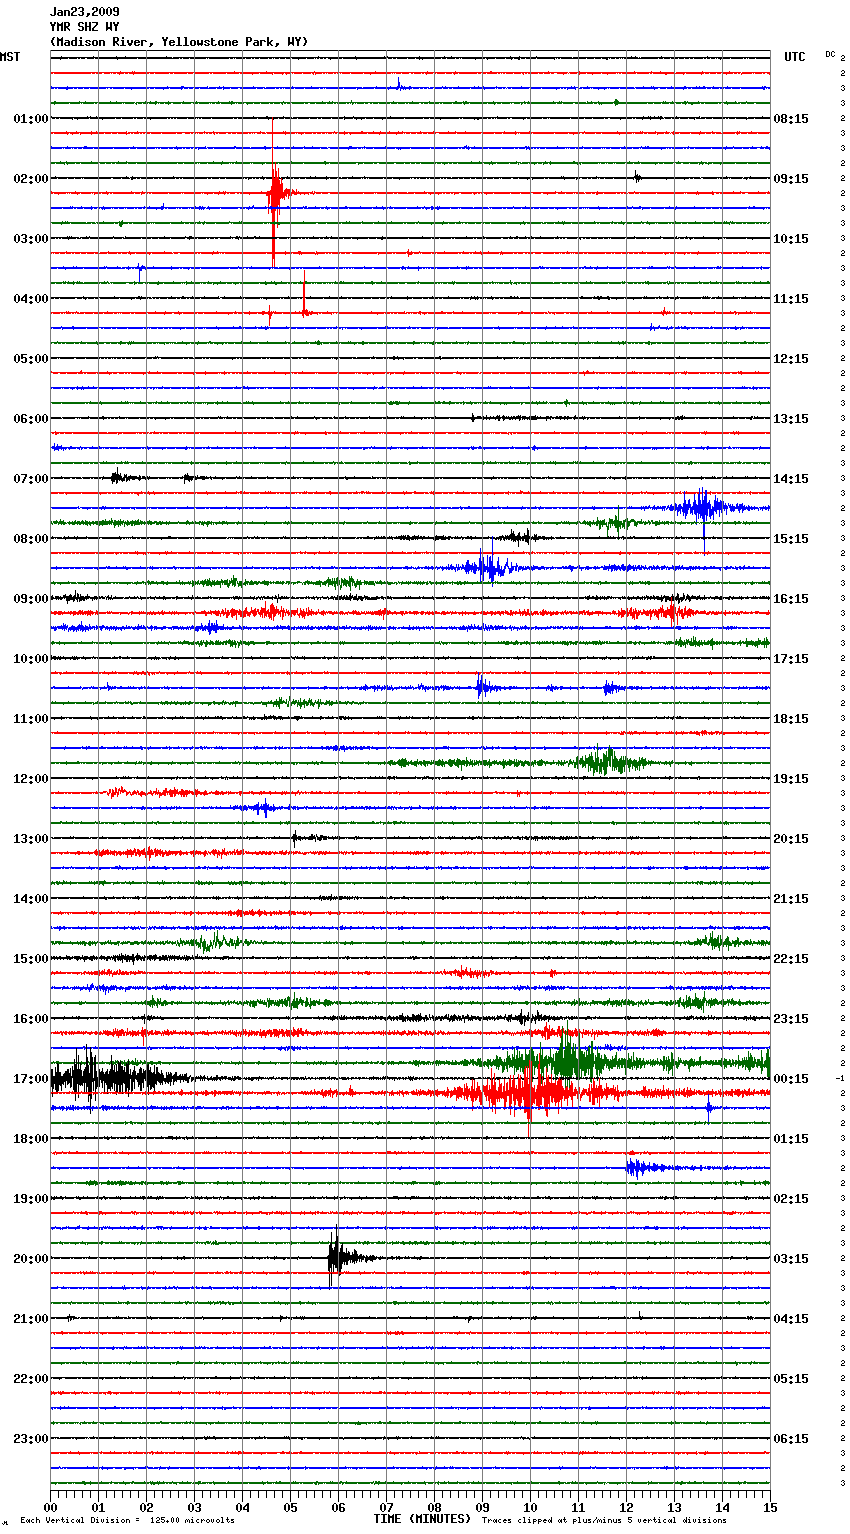
Task: Select the "17:00" MST hour label
Action: (31, 1079)
